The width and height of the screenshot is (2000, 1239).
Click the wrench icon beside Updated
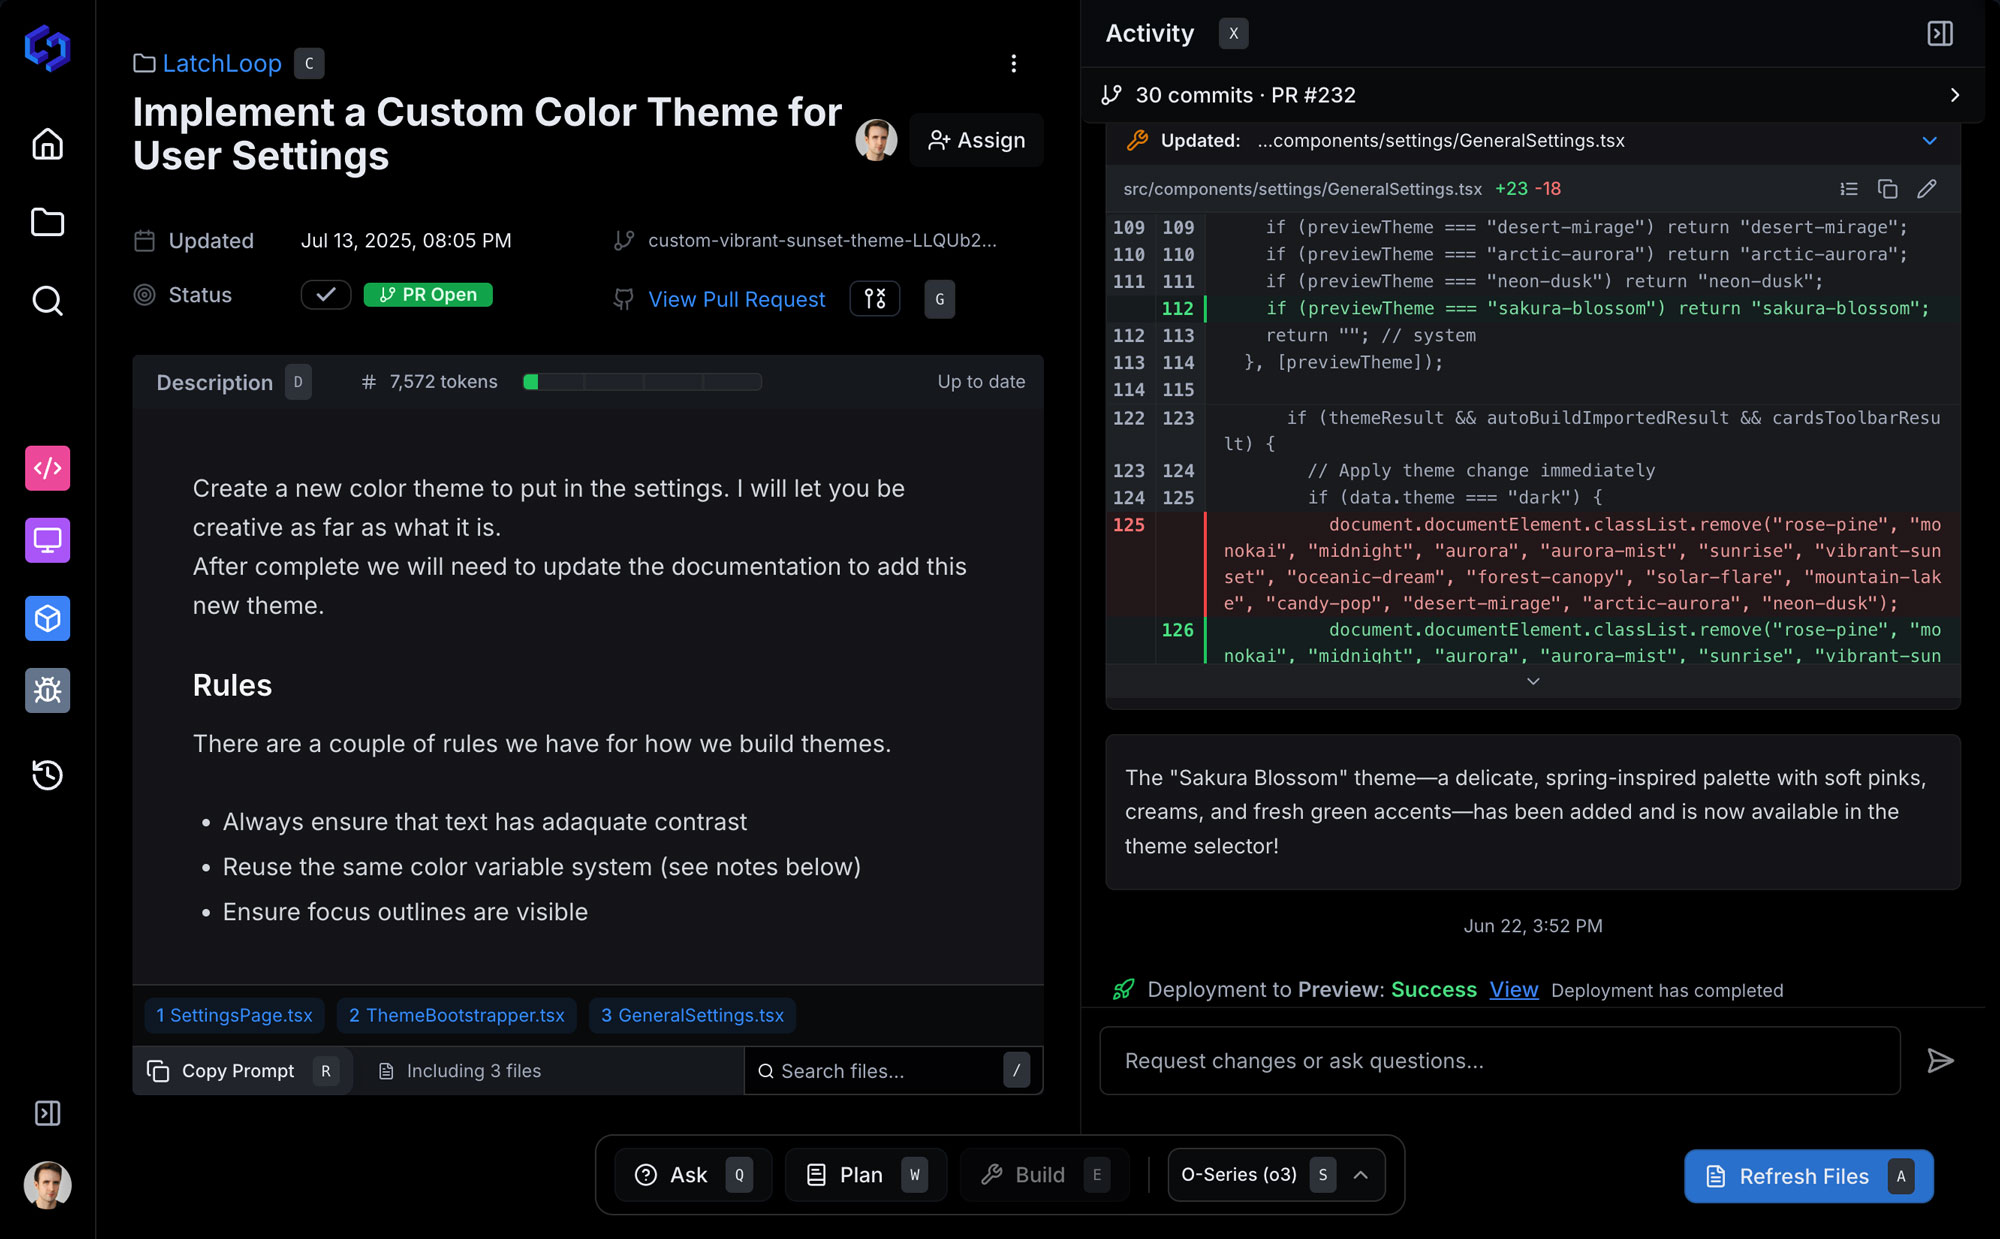[x=1137, y=140]
